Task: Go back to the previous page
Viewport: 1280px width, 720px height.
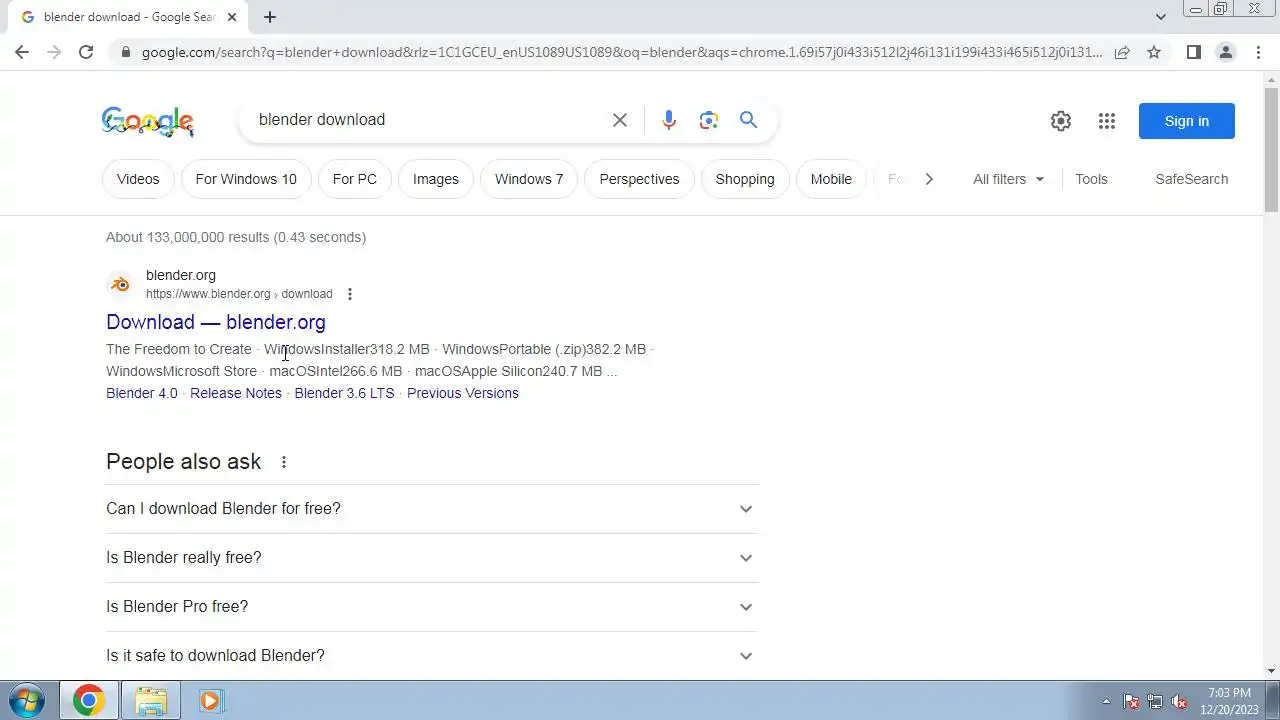Action: click(22, 52)
